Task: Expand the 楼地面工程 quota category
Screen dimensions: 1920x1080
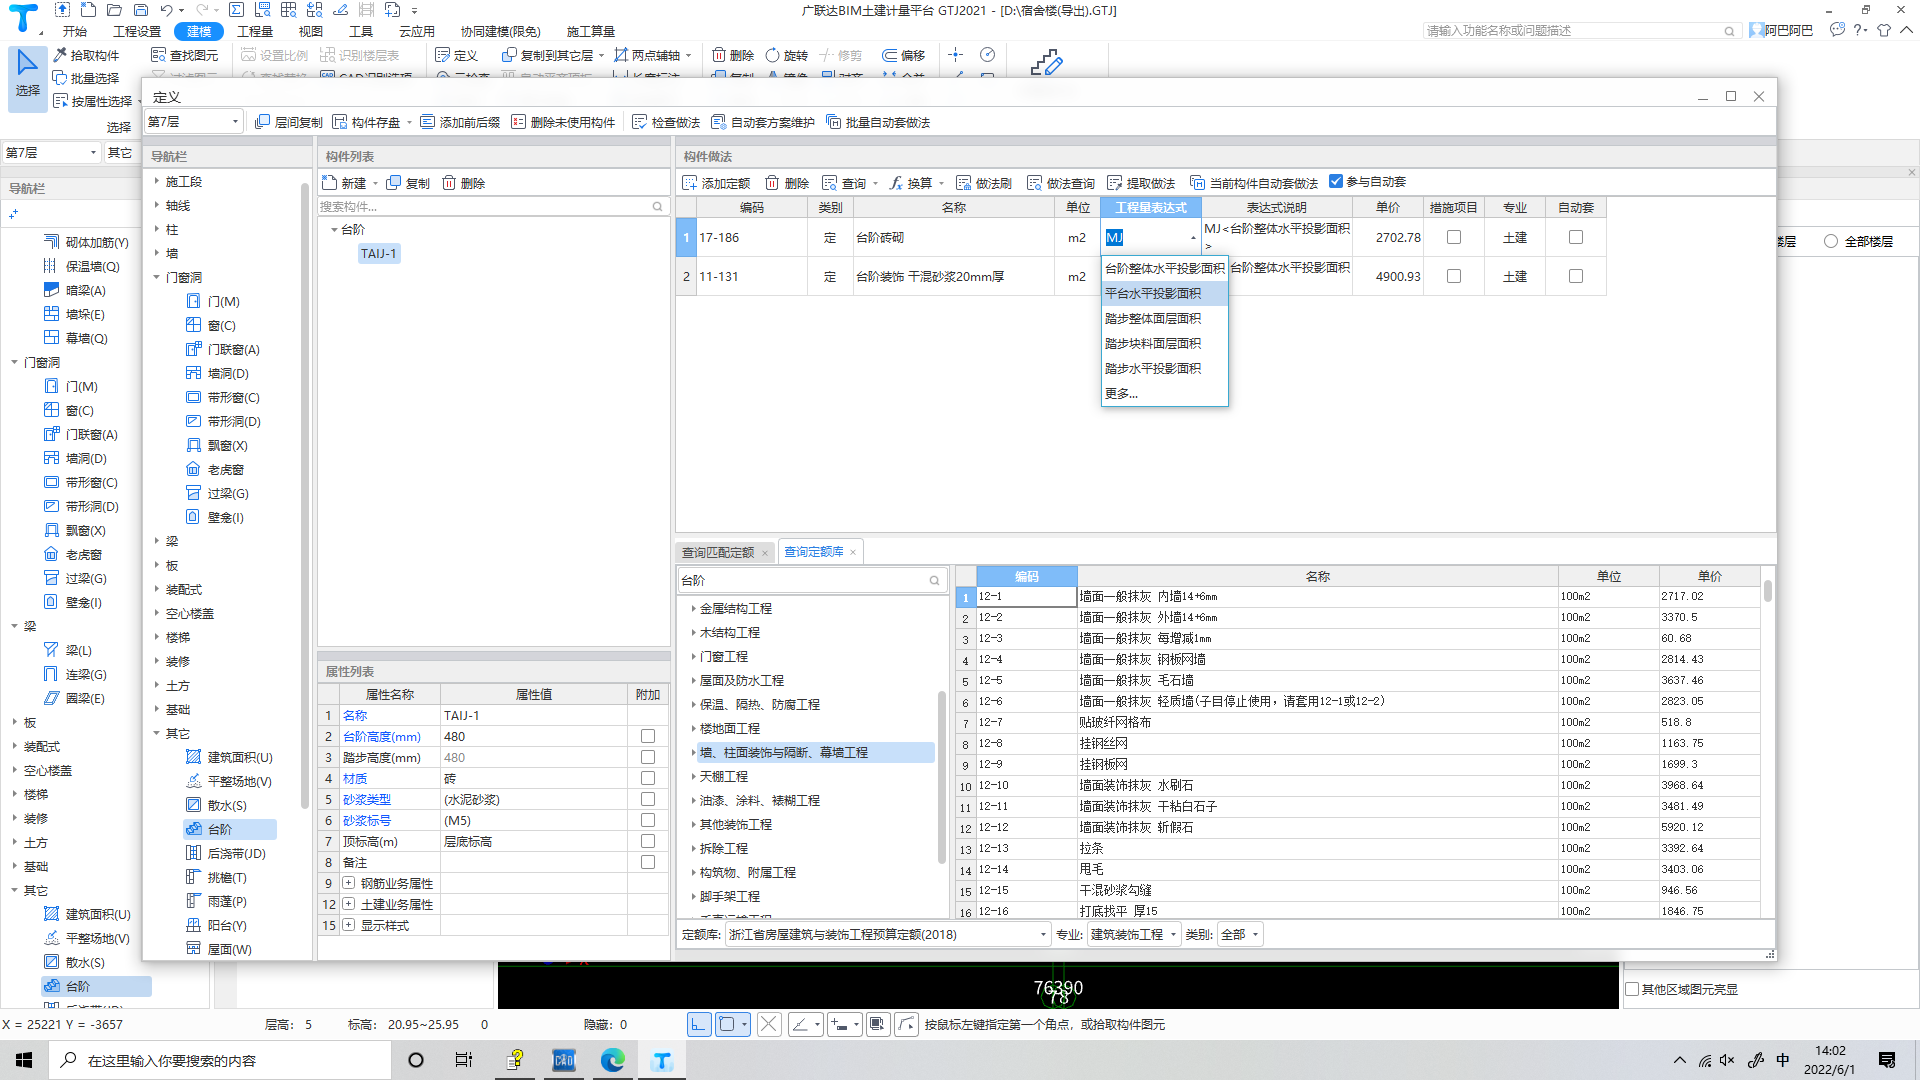Action: [x=693, y=728]
